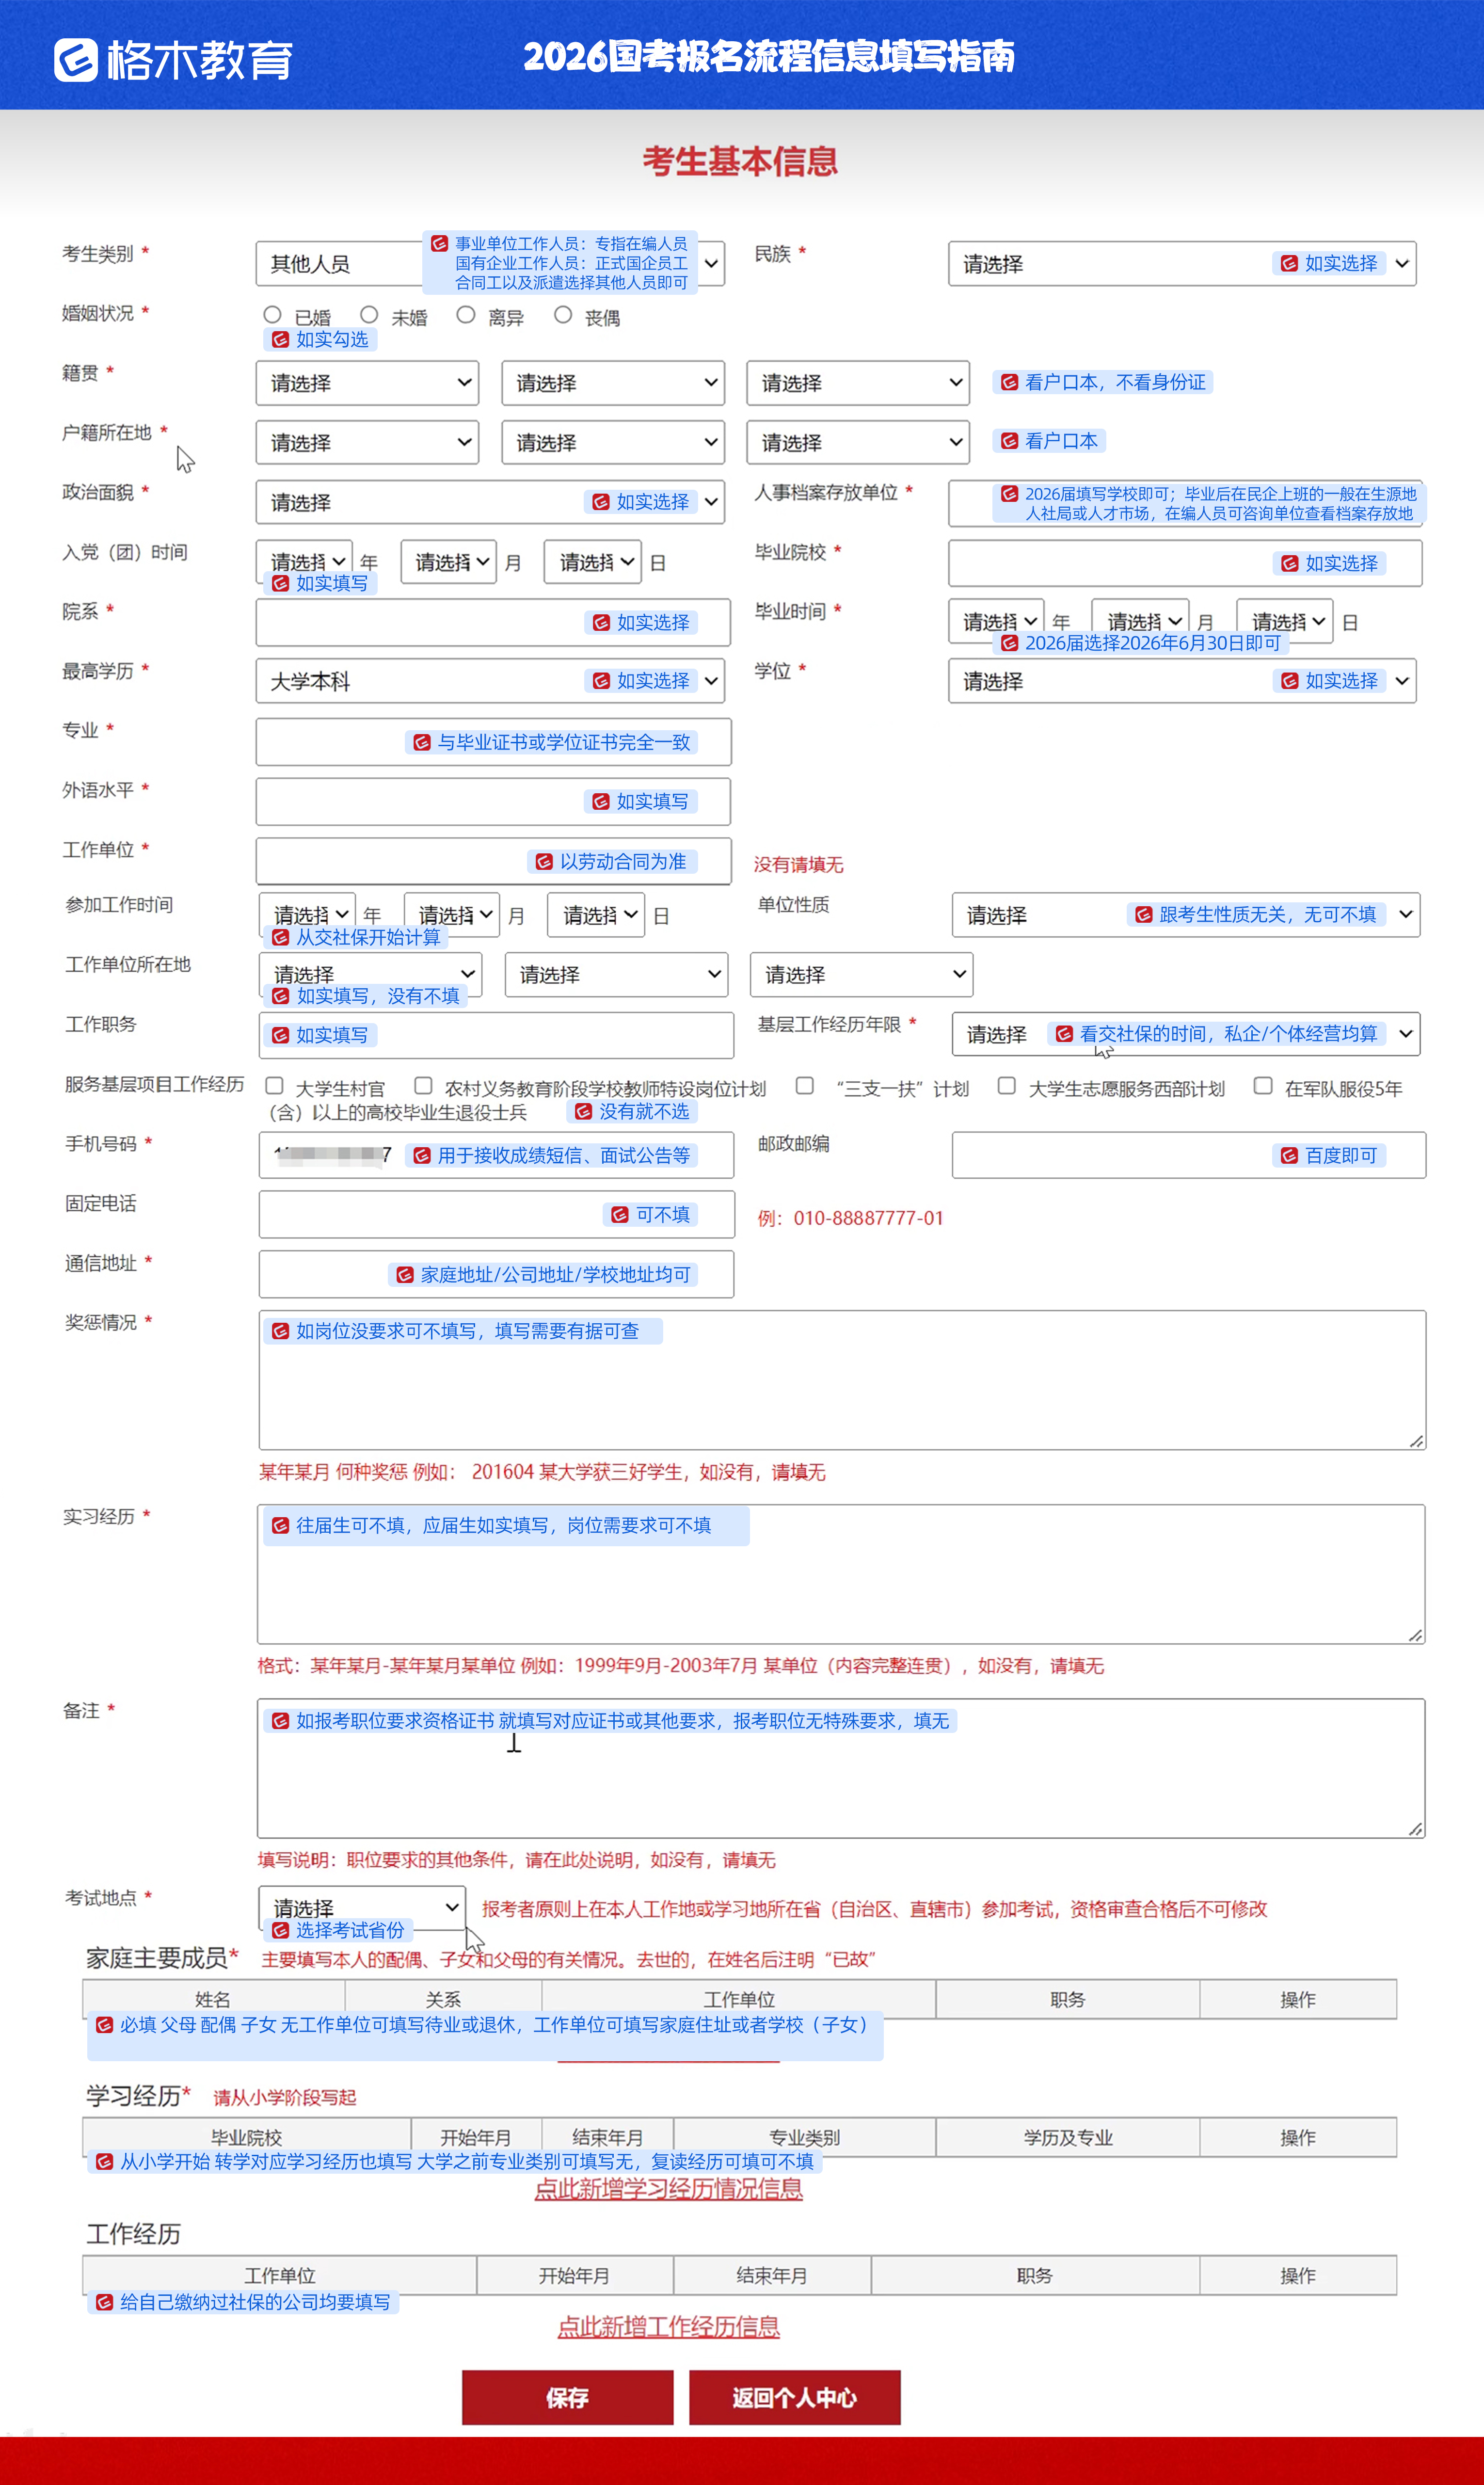
Task: Expand the 考试地点 province dropdown
Action: click(x=361, y=1907)
